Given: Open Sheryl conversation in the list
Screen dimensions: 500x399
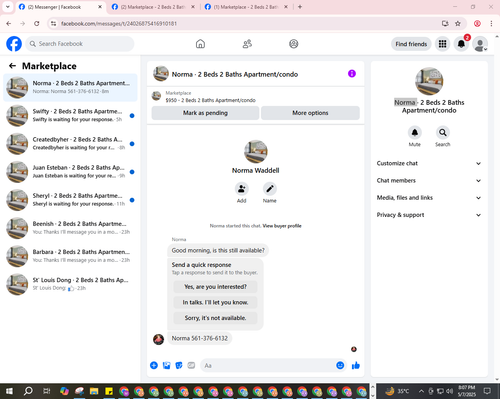Looking at the screenshot, I should coord(70,200).
